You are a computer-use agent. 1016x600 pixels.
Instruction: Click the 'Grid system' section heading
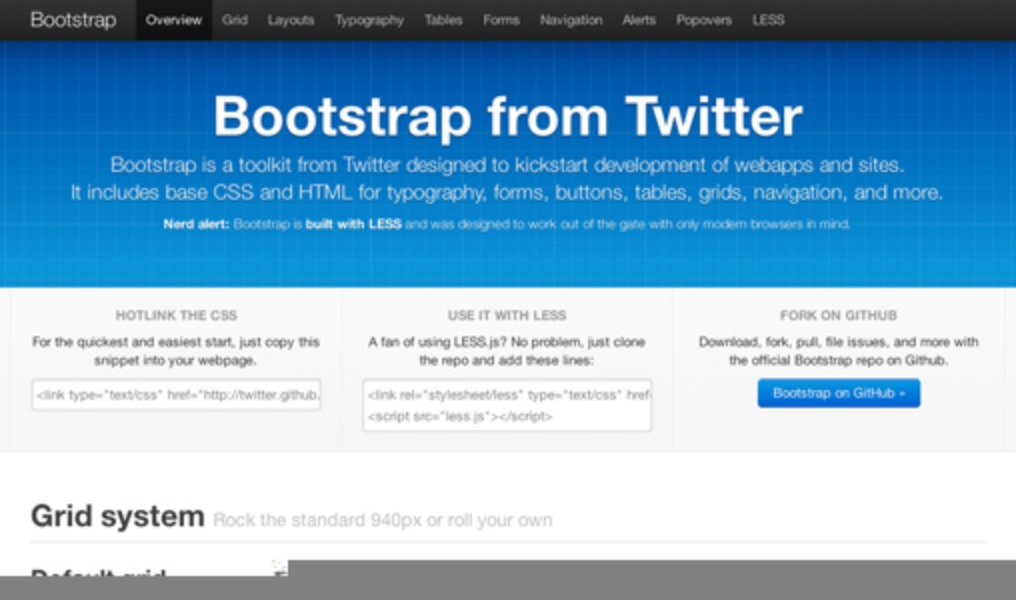117,516
